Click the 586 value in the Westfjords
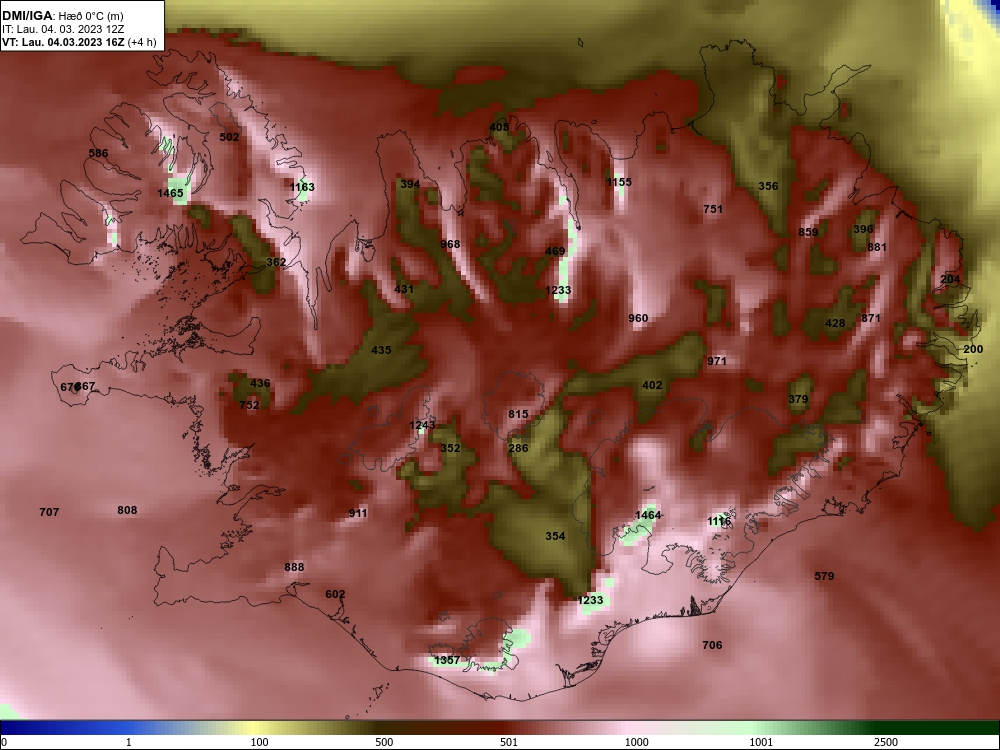Screen dimensions: 1000x750 (x=98, y=153)
